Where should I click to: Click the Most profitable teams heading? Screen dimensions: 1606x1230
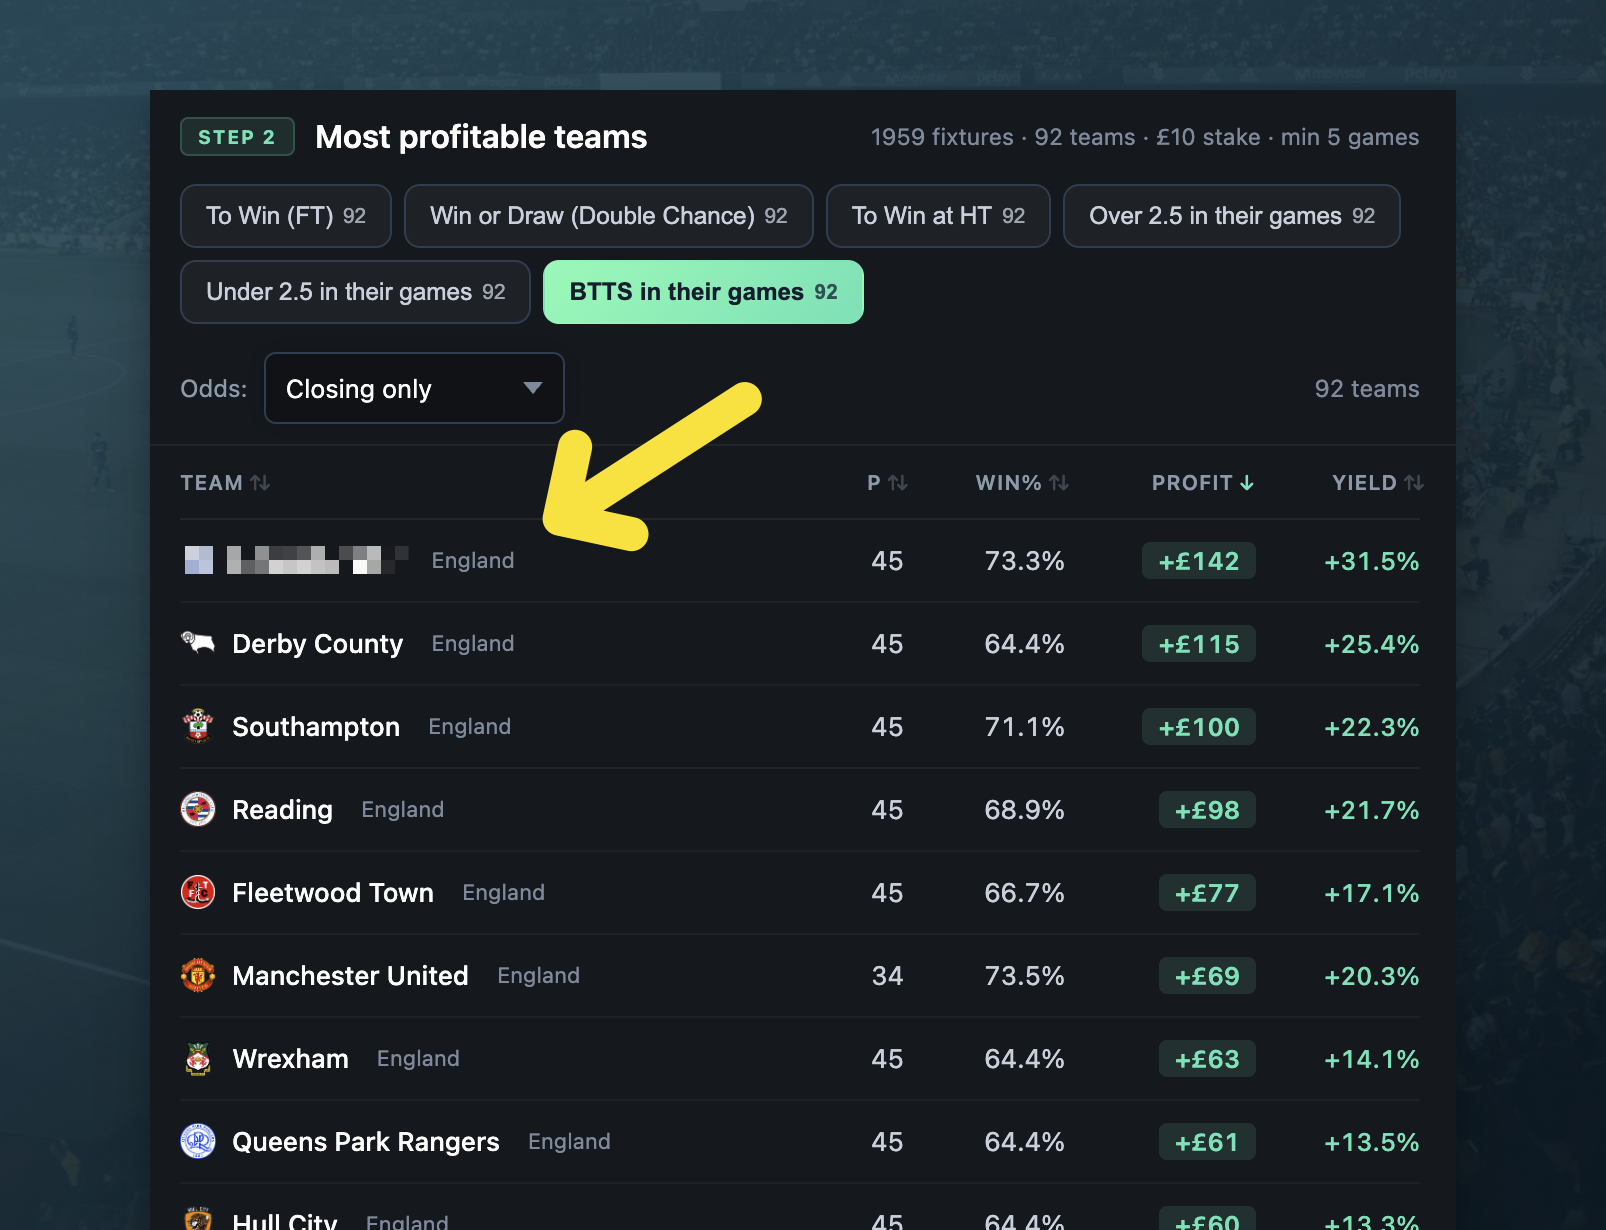481,137
